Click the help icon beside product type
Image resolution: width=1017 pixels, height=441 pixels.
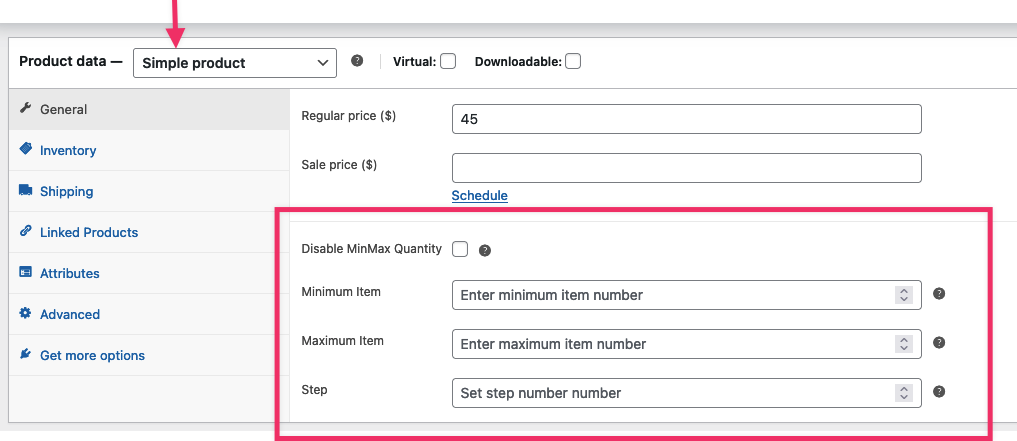tap(357, 61)
